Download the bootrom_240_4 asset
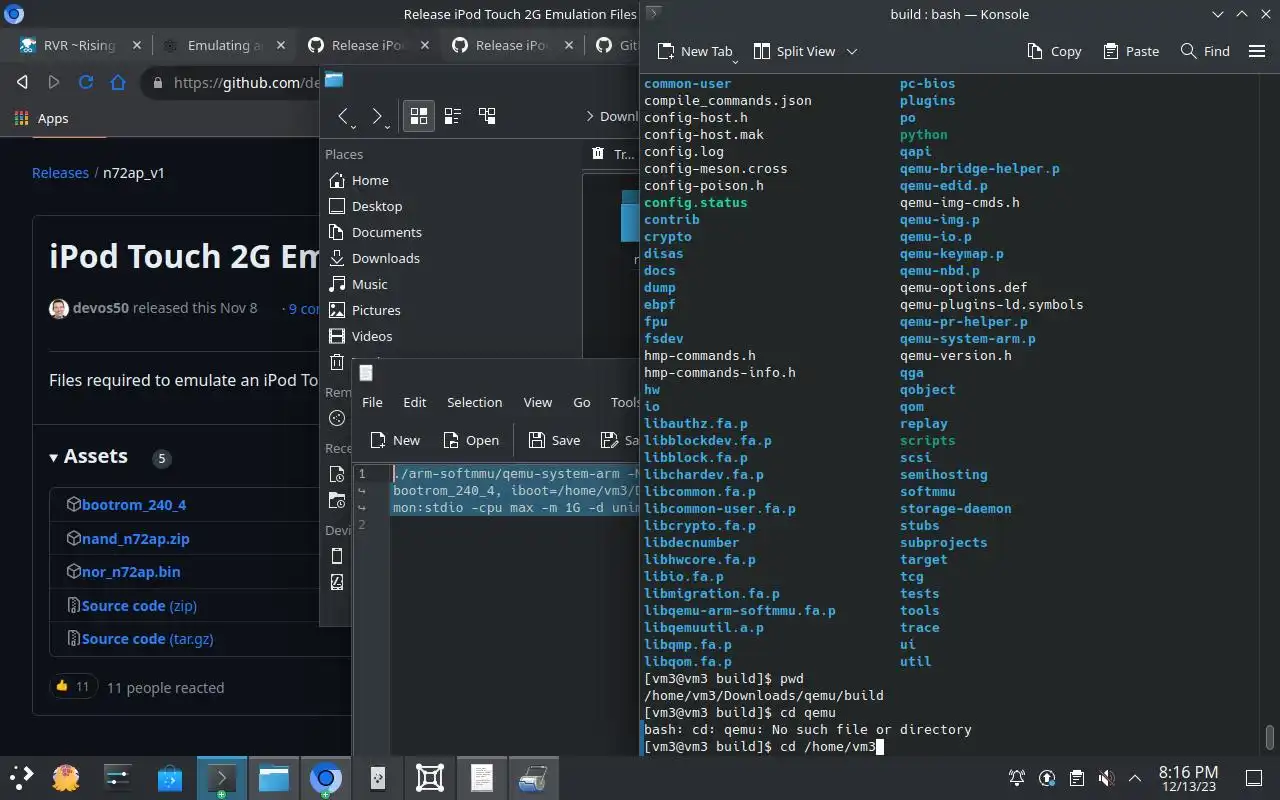 click(134, 505)
